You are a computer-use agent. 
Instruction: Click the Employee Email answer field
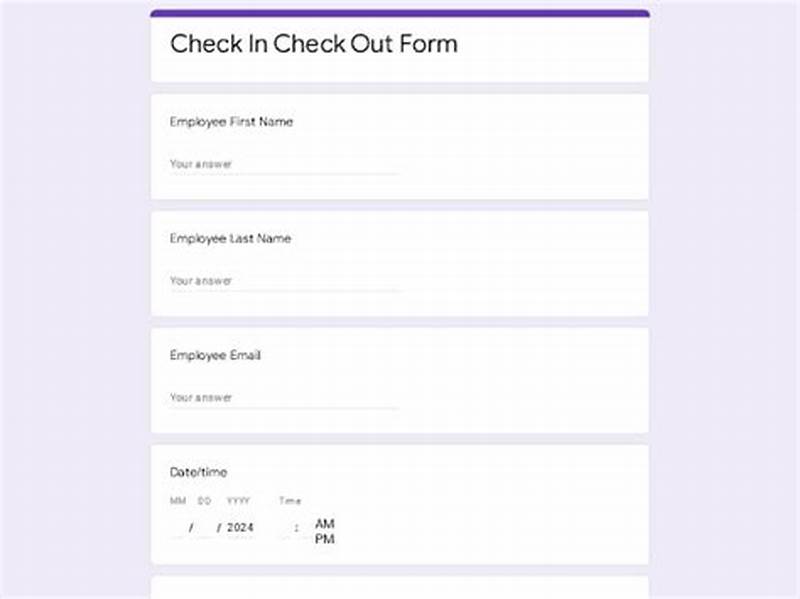[x=285, y=397]
